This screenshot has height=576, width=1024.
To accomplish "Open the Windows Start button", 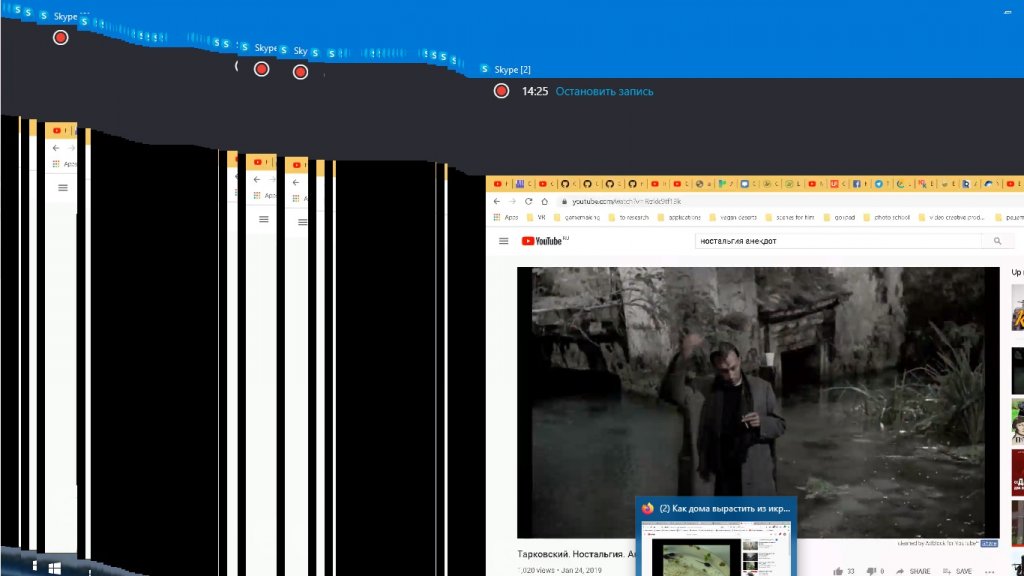I will (x=55, y=568).
